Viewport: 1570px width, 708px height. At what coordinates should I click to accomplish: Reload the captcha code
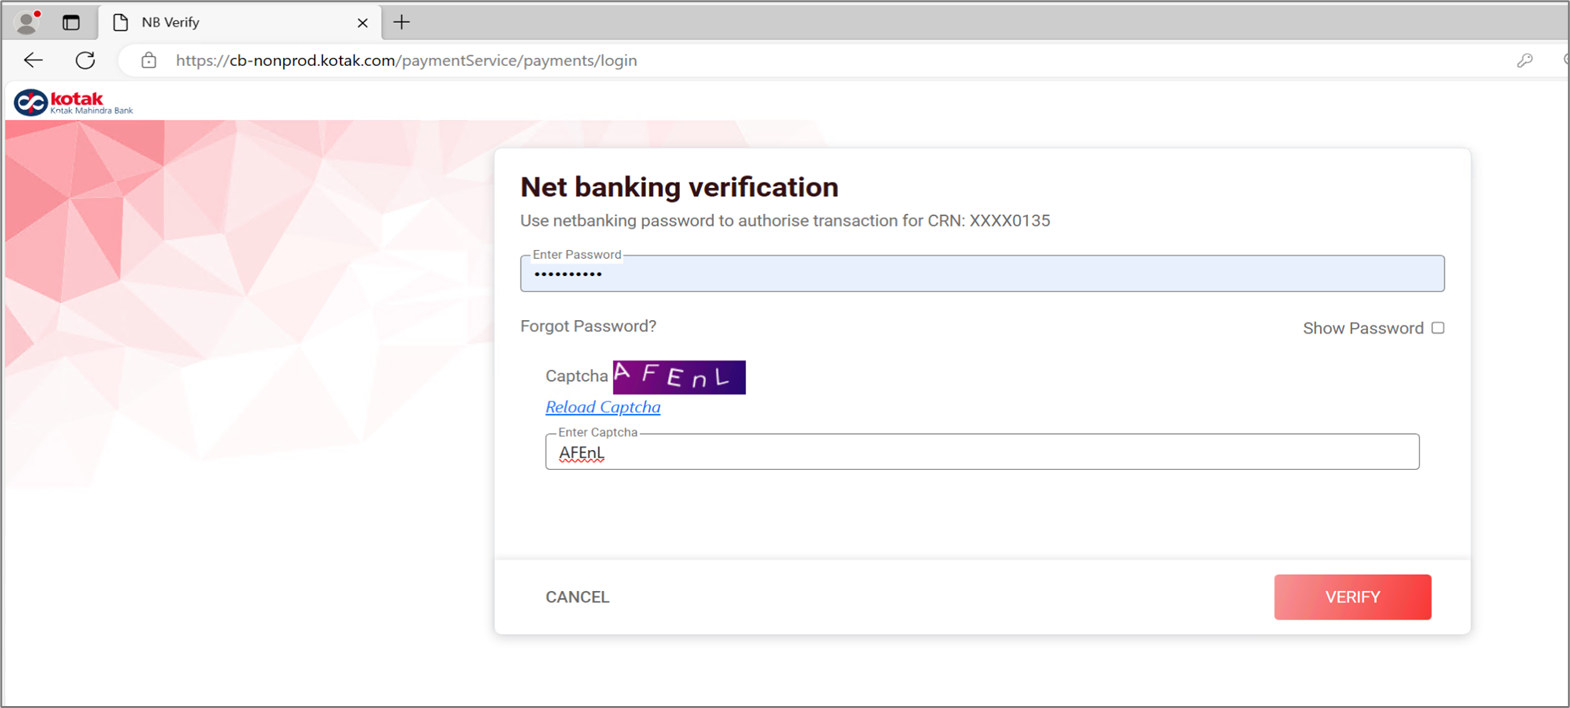[x=602, y=407]
